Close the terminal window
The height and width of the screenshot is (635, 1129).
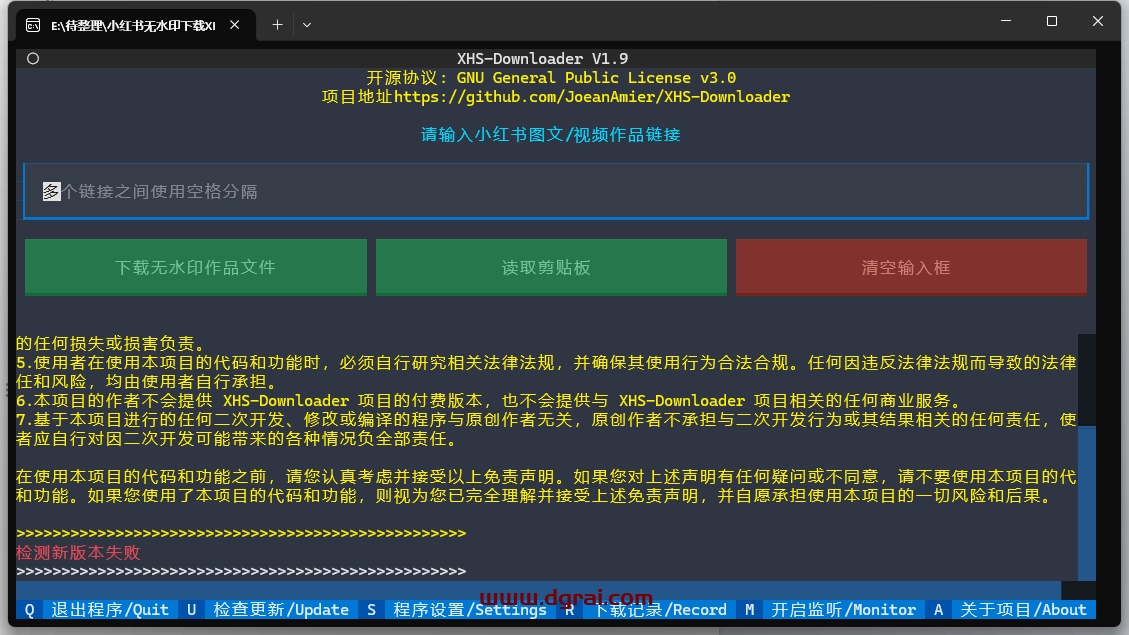[1097, 22]
